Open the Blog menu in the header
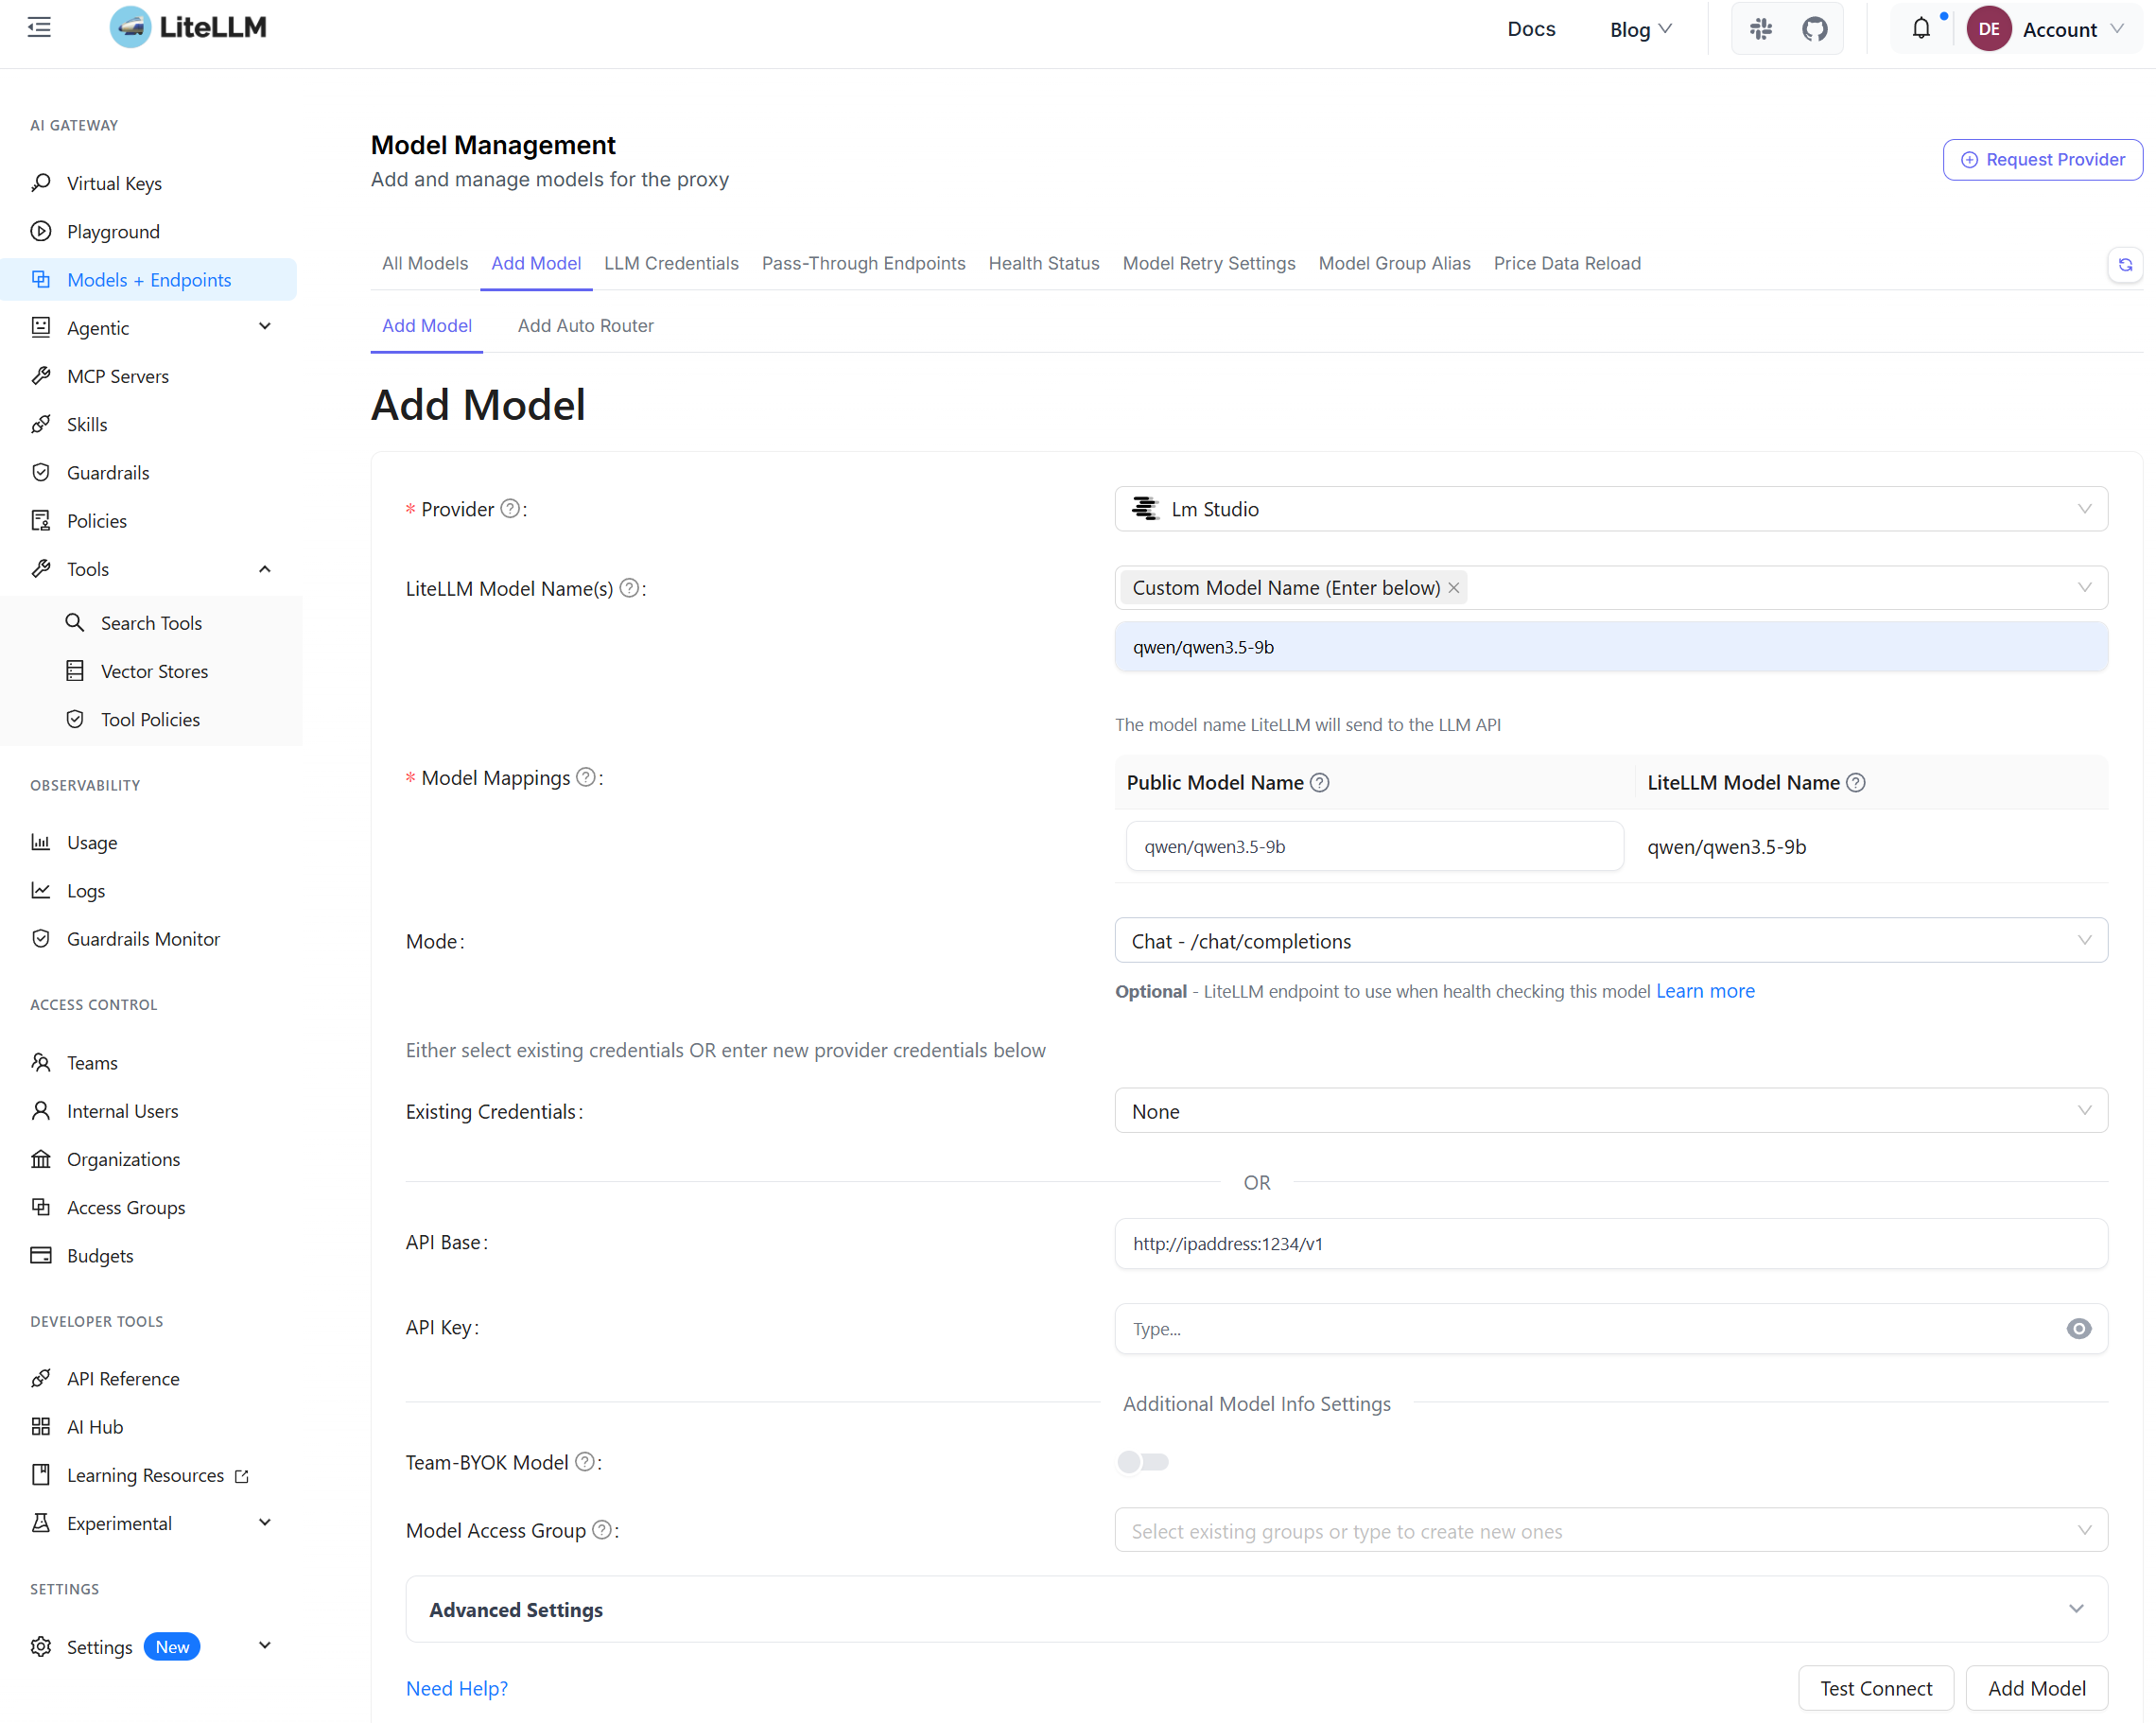 click(1640, 29)
